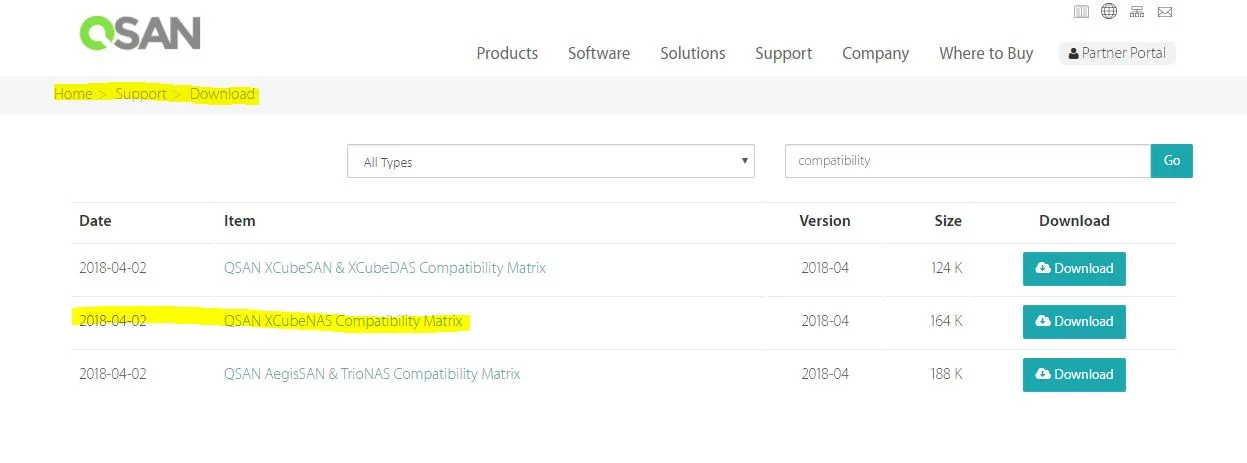1247x463 pixels.
Task: Click the compatibility search field
Action: pyautogui.click(x=968, y=161)
